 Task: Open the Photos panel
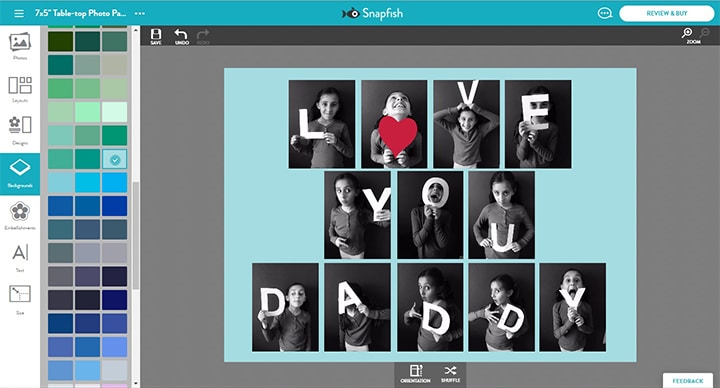coord(20,46)
